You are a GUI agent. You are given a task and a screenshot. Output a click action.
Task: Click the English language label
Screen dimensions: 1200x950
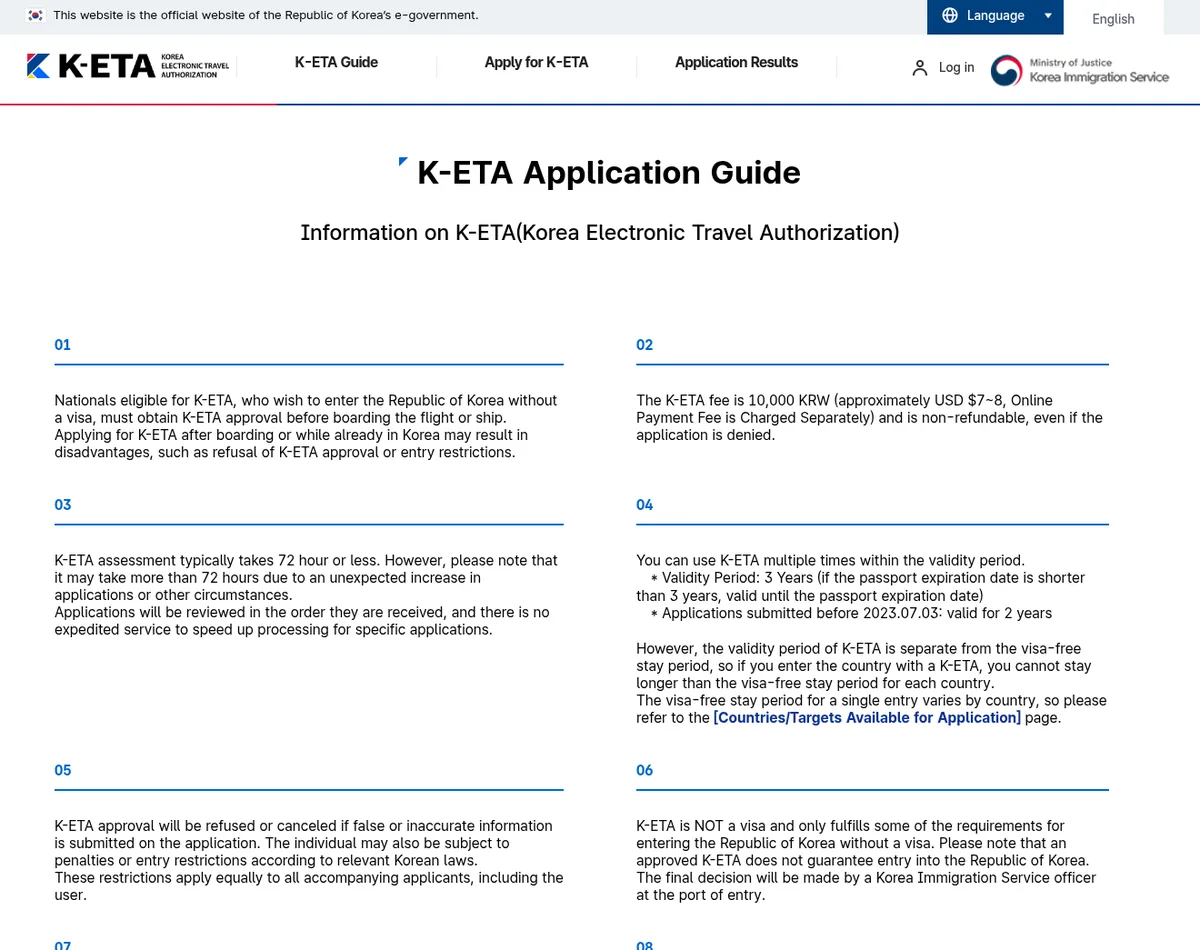click(1113, 19)
